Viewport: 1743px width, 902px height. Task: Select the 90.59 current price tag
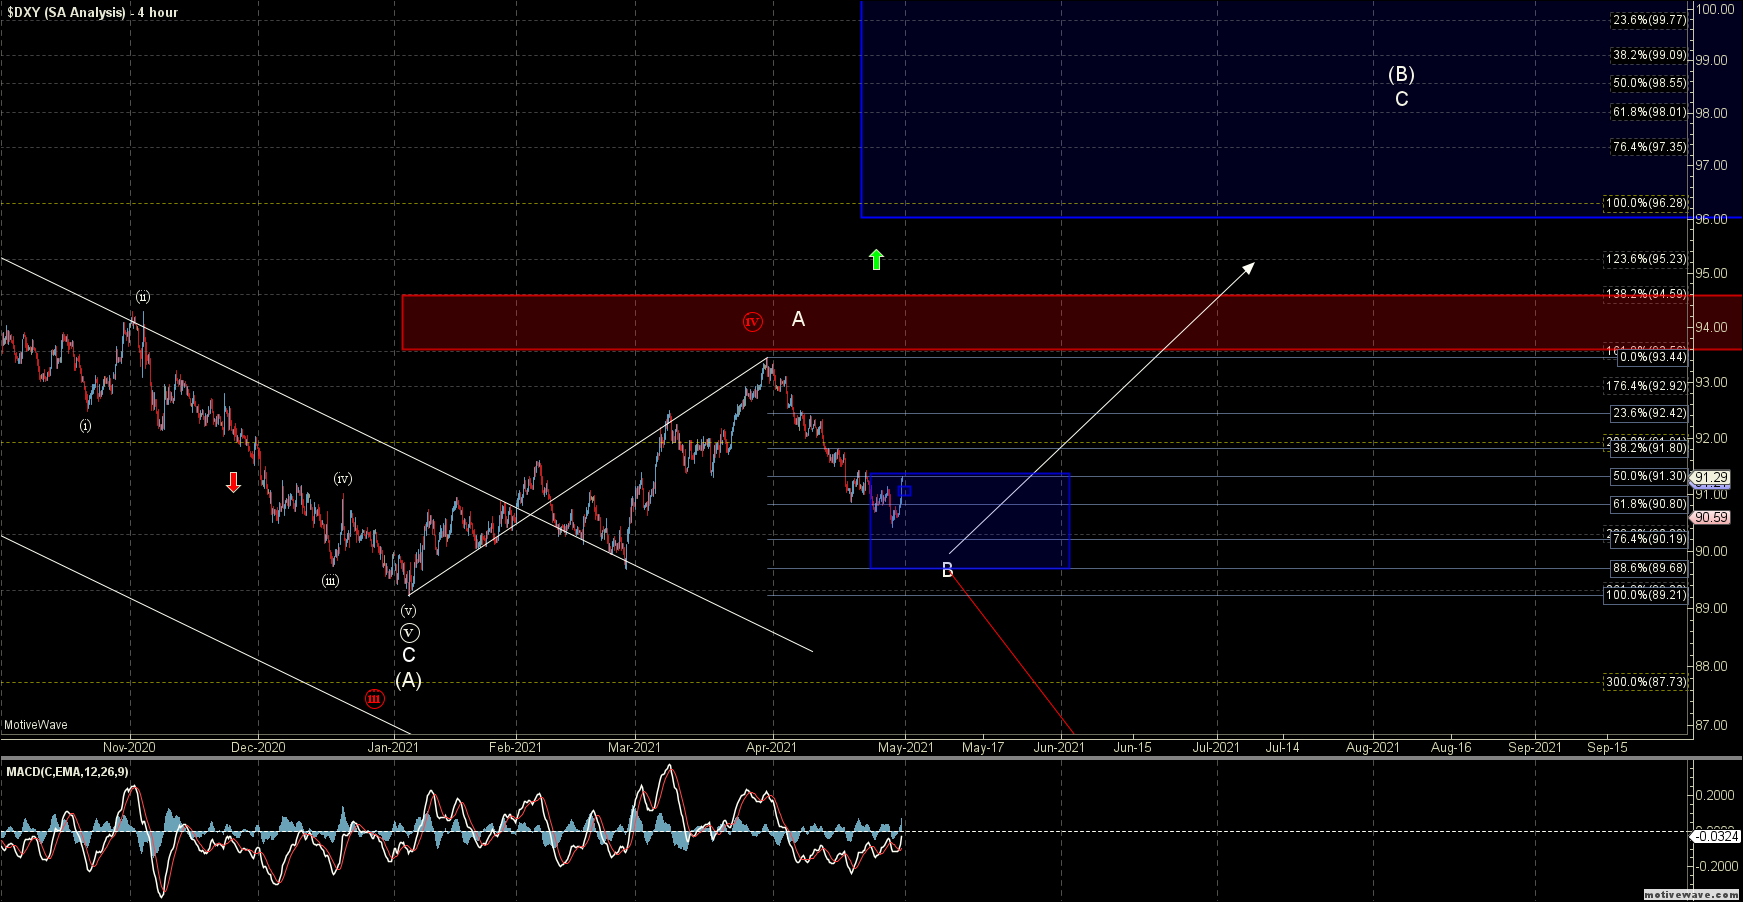(x=1710, y=517)
